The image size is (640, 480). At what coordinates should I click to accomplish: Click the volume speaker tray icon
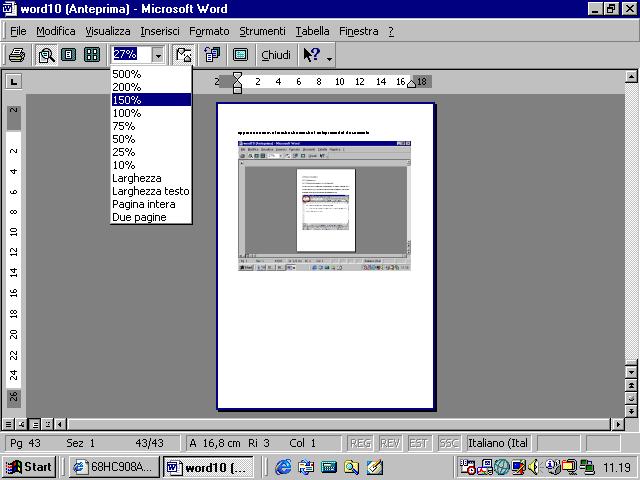click(x=533, y=466)
